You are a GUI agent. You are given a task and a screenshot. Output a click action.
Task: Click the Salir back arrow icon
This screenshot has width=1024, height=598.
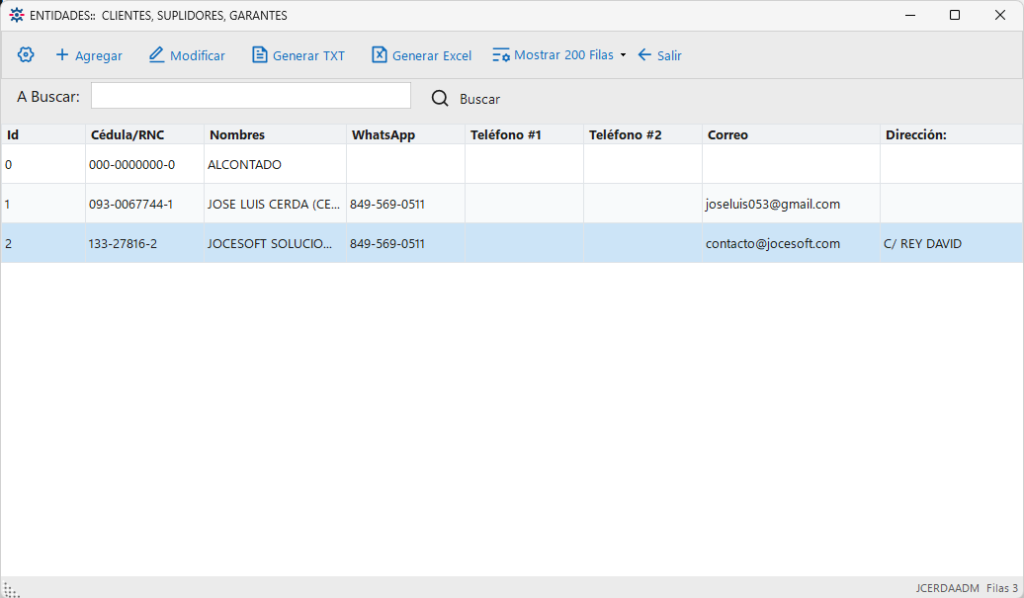tap(645, 55)
